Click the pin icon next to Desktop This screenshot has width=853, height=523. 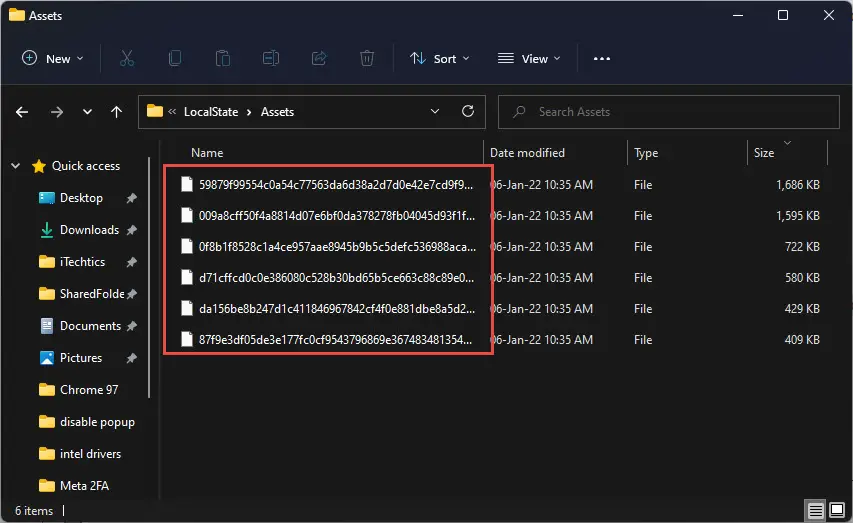132,198
